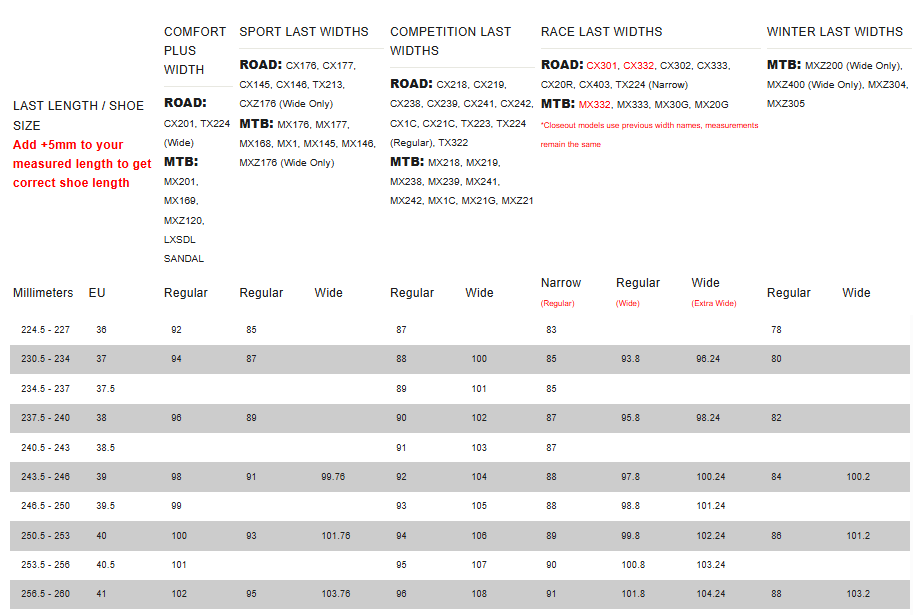
Task: Click the red closeout models note
Action: point(649,134)
